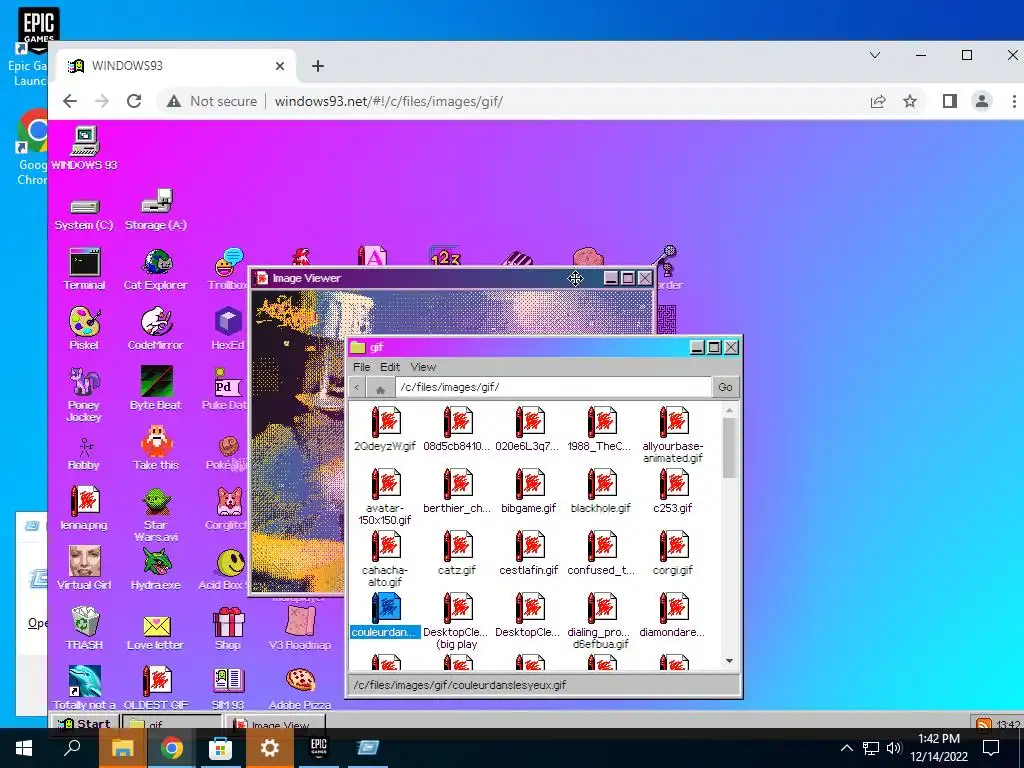
Task: Reload the Chrome page
Action: coord(134,101)
